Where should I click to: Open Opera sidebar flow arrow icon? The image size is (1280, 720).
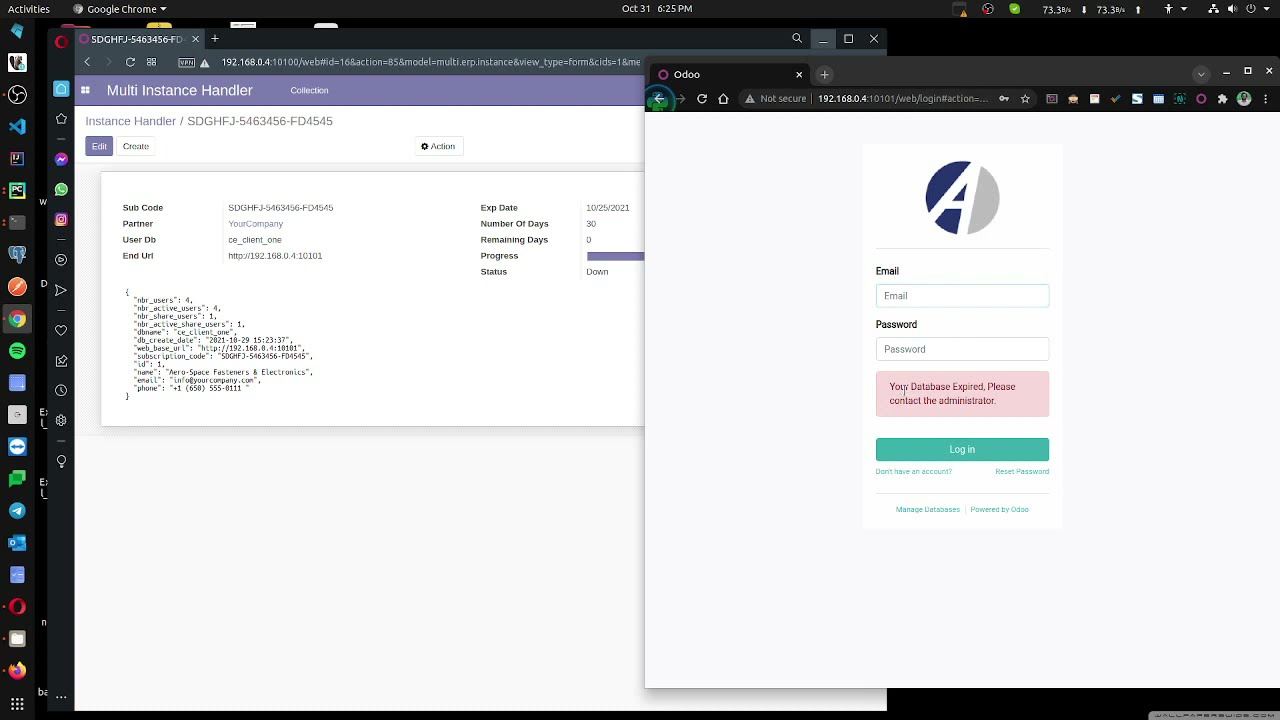click(x=61, y=290)
